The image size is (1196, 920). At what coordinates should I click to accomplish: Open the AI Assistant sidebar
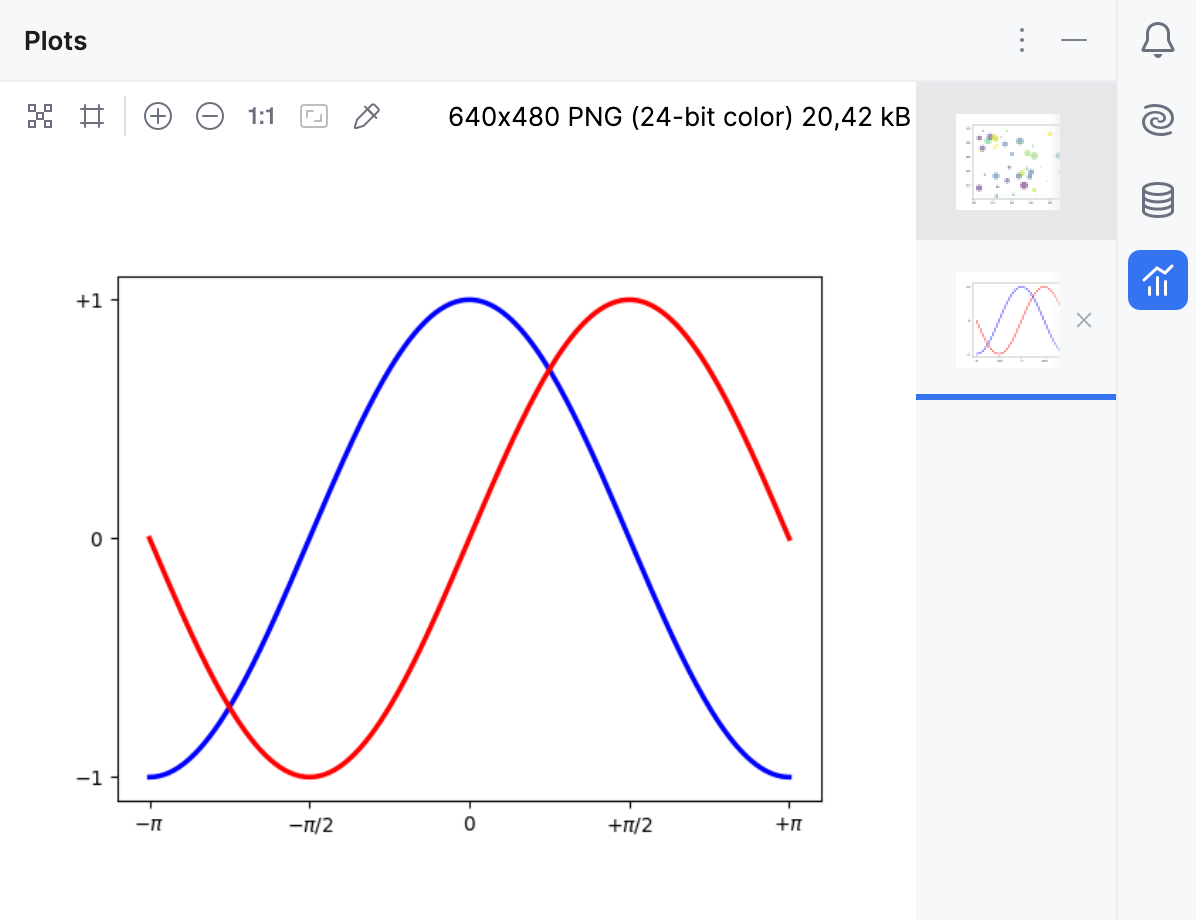1157,120
